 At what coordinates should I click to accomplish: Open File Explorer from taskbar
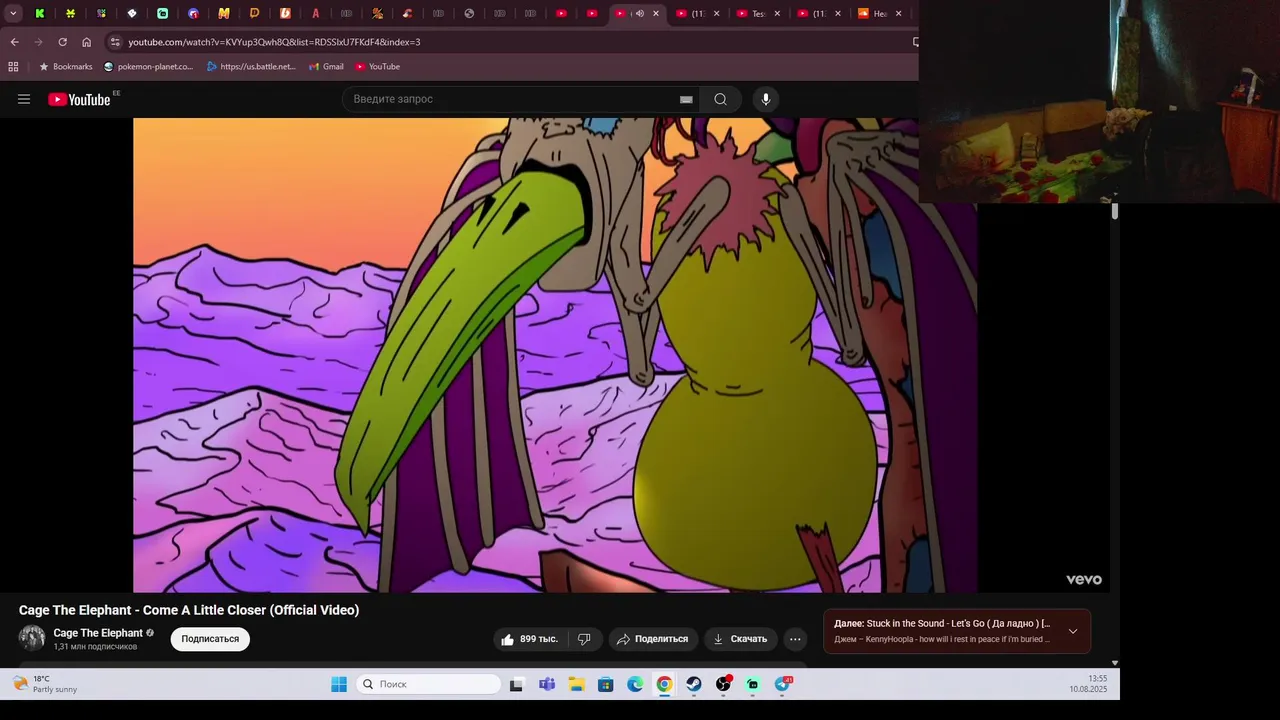[576, 684]
